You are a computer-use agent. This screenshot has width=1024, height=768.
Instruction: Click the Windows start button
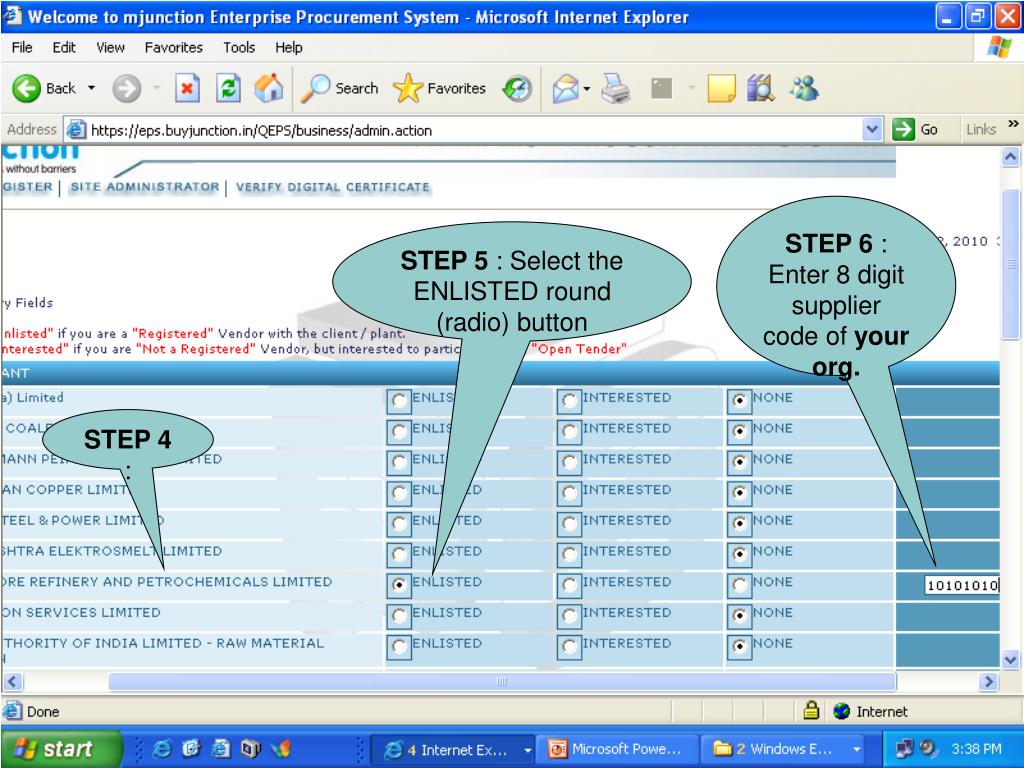[61, 748]
